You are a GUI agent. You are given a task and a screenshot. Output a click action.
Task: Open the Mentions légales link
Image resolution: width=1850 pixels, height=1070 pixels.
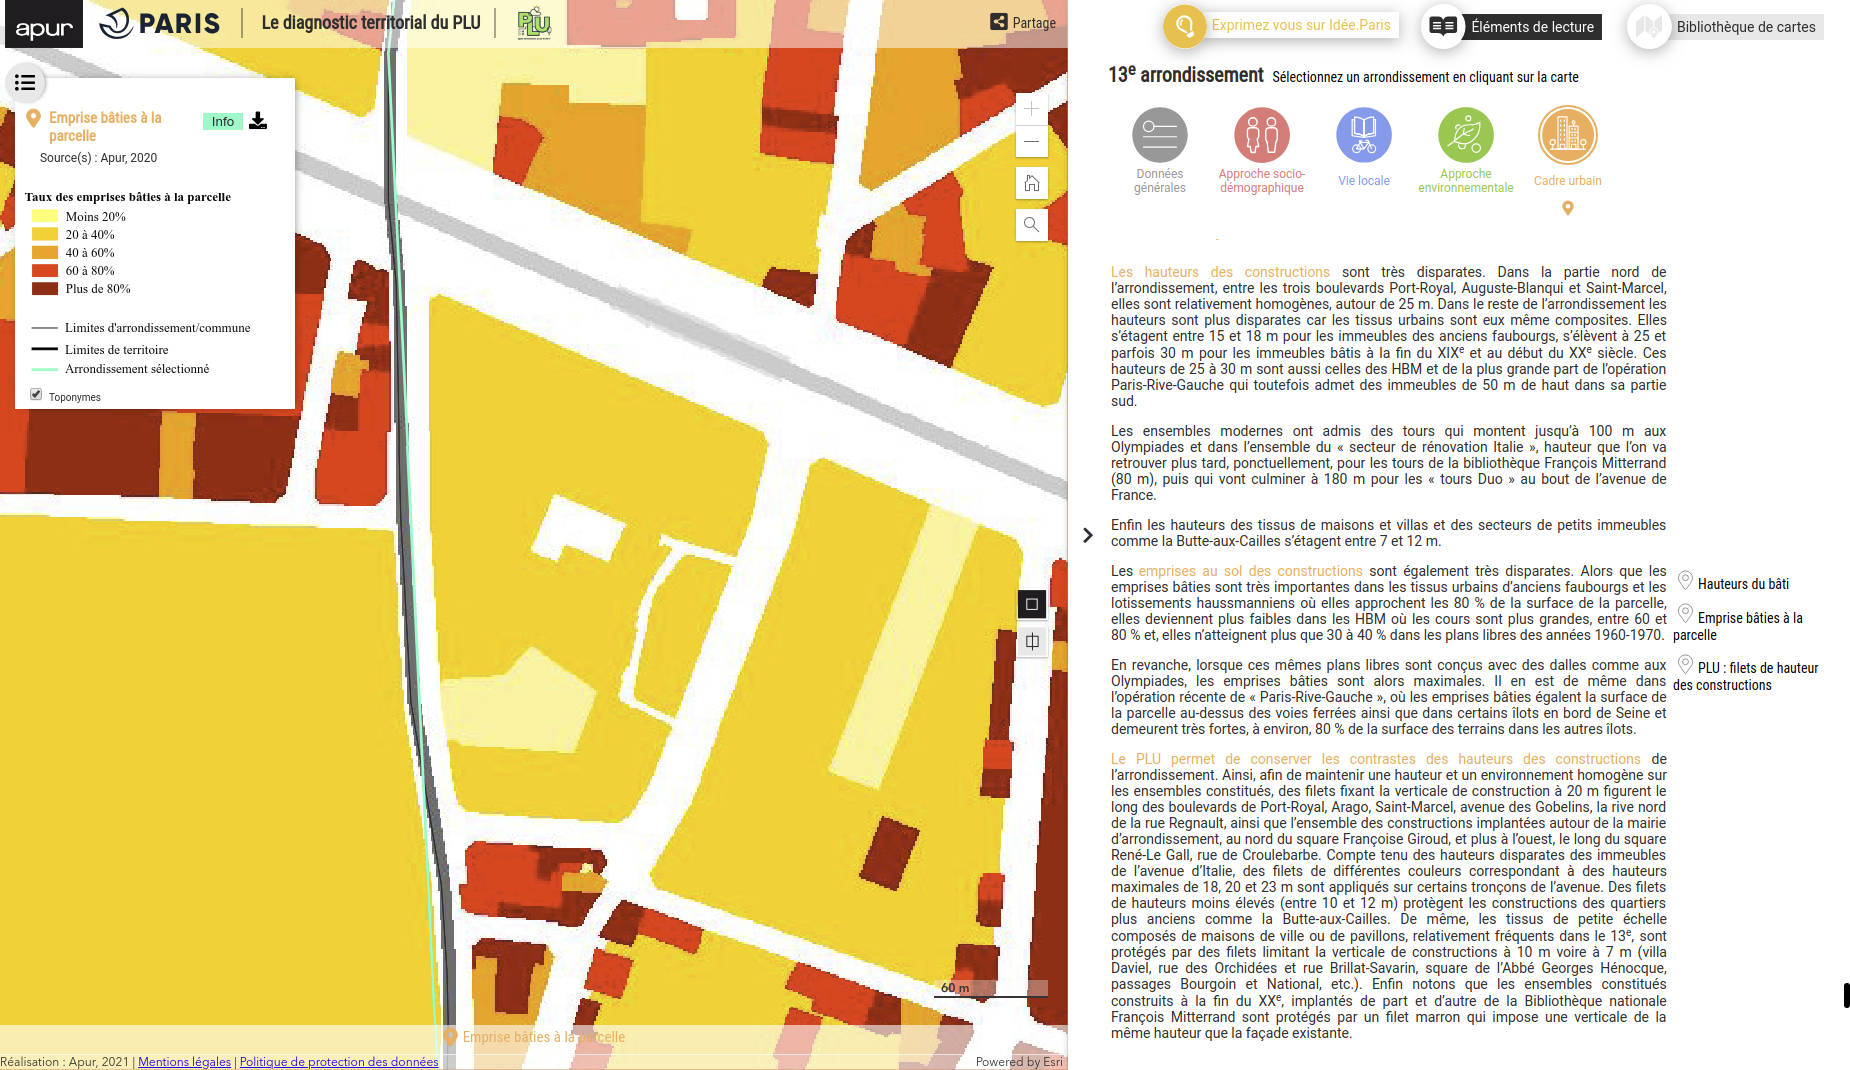pos(184,1062)
